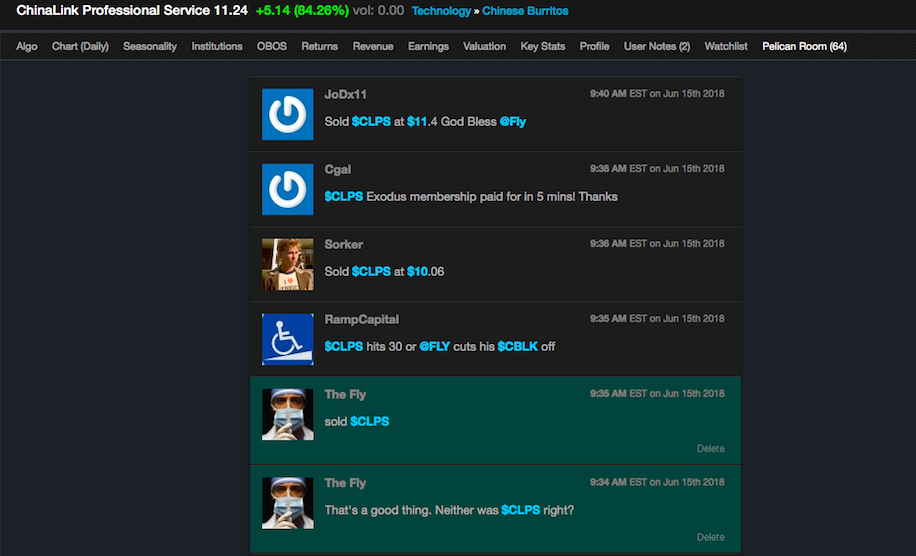
Task: Open the Valuation tab
Action: click(x=484, y=46)
